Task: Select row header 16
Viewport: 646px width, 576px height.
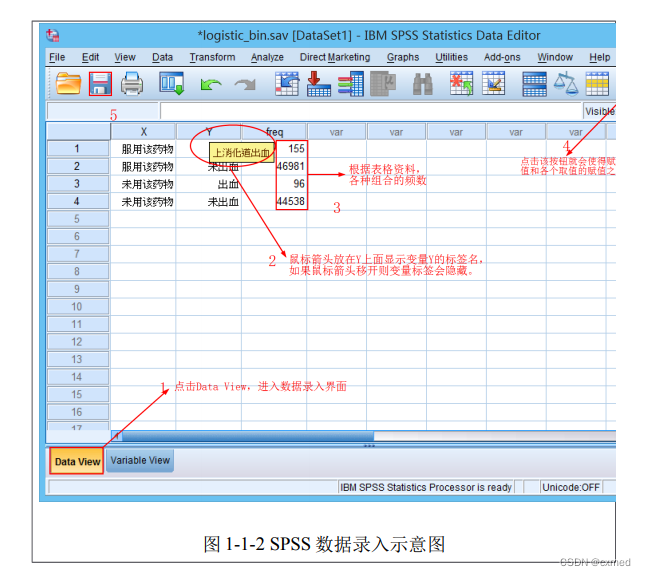Action: coord(77,412)
